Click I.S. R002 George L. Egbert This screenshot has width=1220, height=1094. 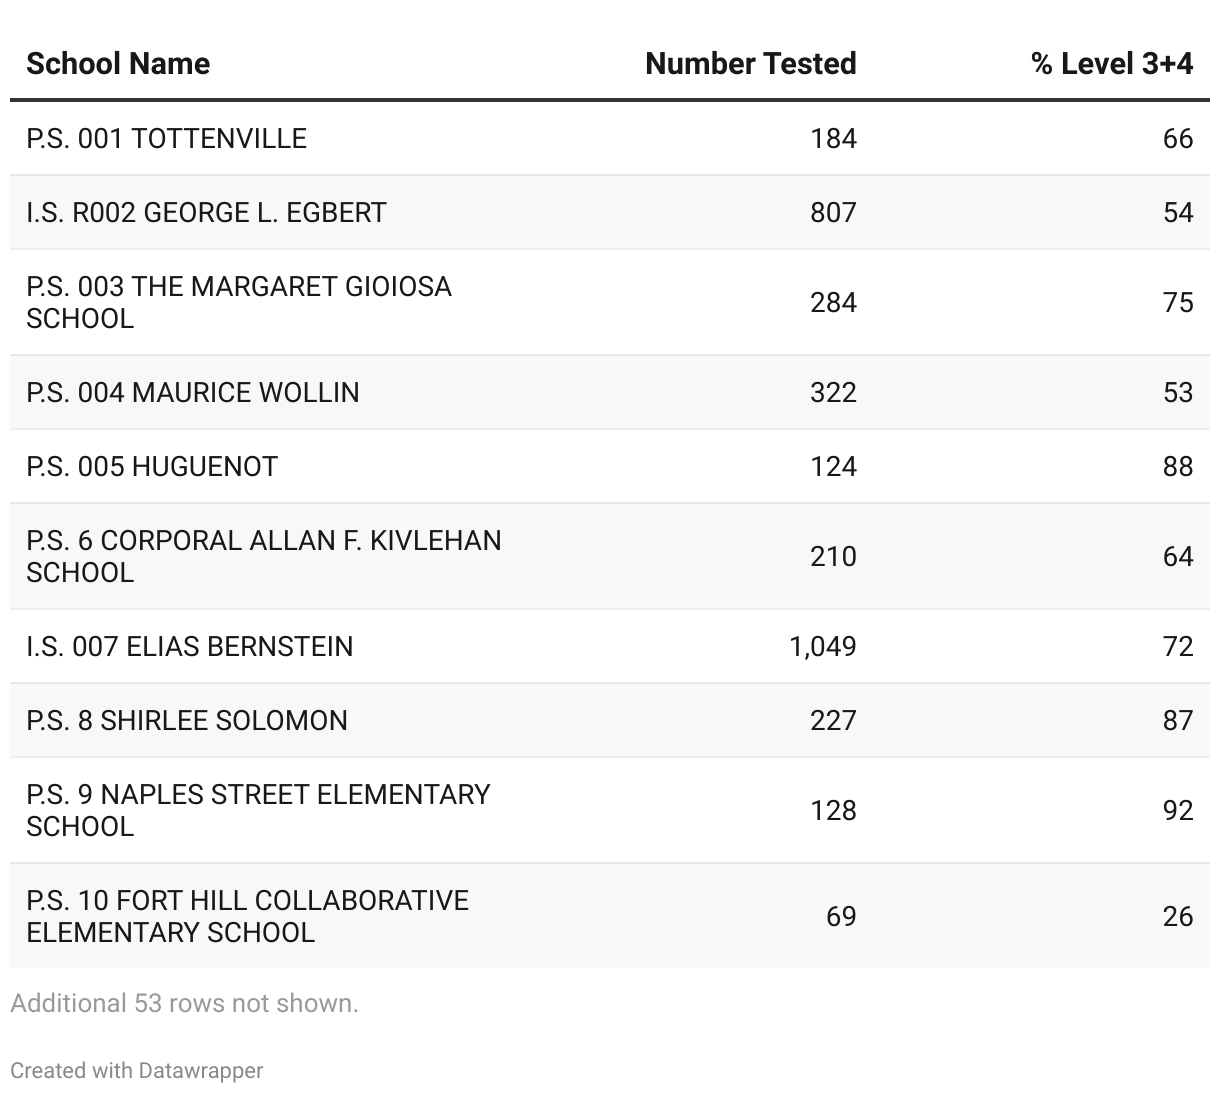pos(206,212)
